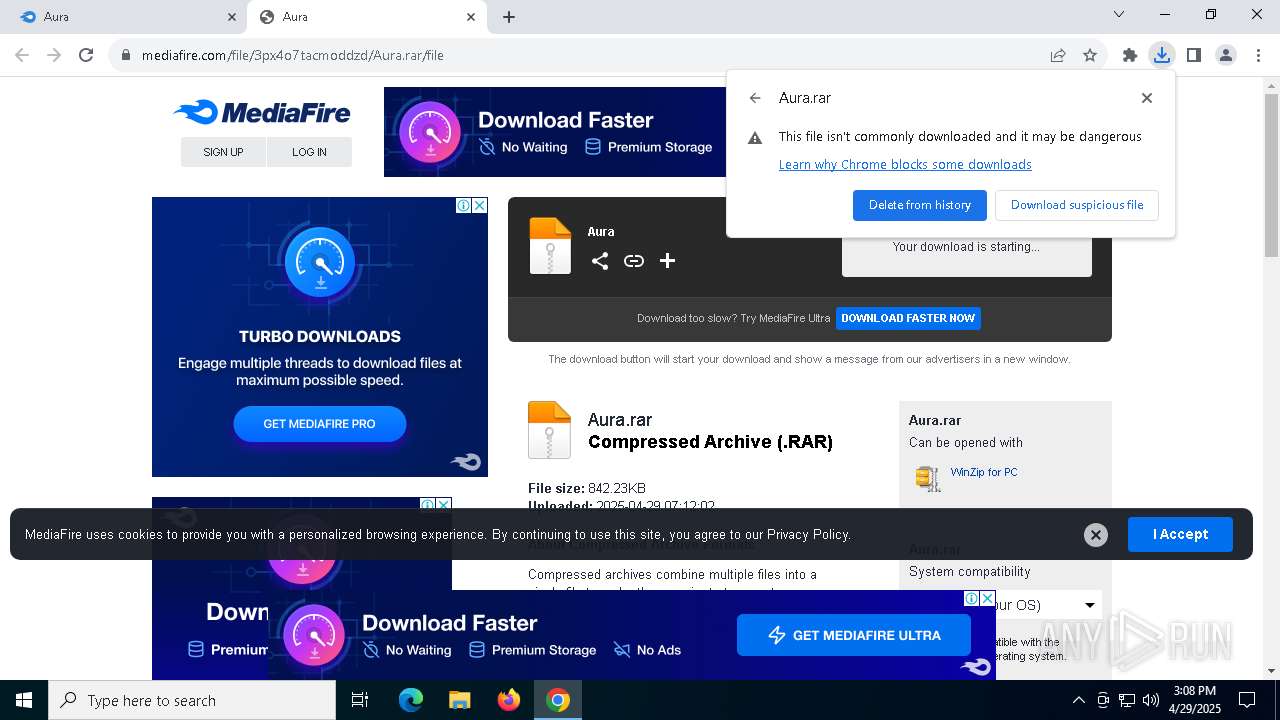Click the address bar URL

click(x=292, y=55)
